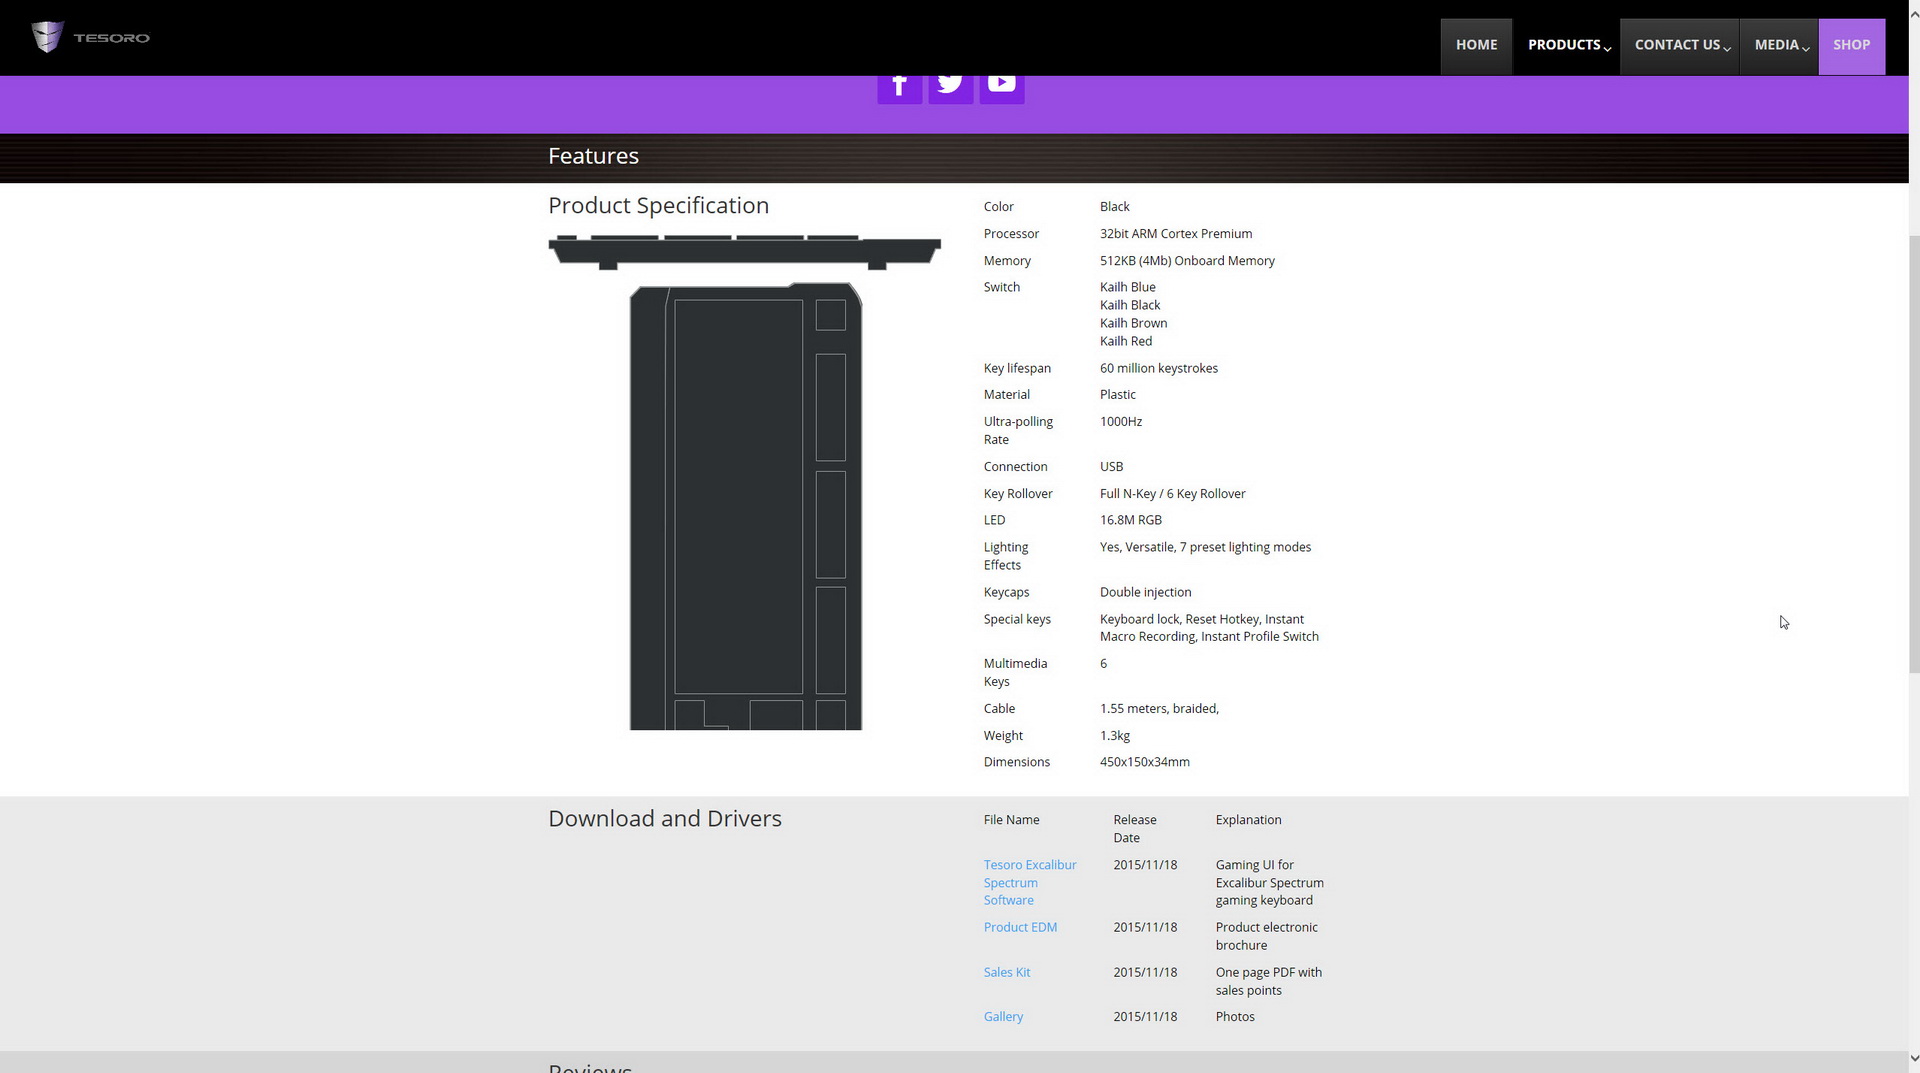The height and width of the screenshot is (1073, 1920).
Task: Select the 'Photos' explanation text
Action: (x=1235, y=1016)
